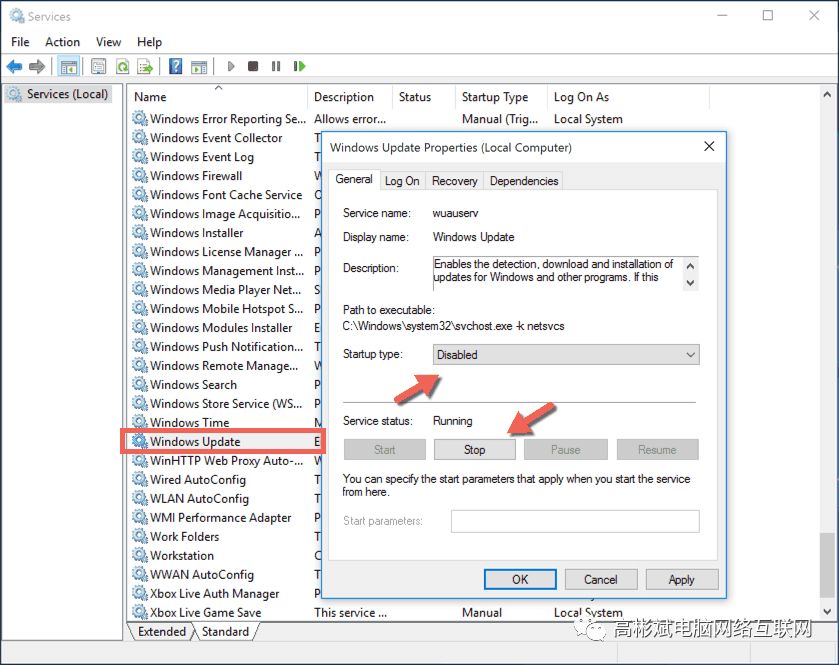Sort by the Status column header
Image resolution: width=839 pixels, height=665 pixels.
[x=424, y=97]
